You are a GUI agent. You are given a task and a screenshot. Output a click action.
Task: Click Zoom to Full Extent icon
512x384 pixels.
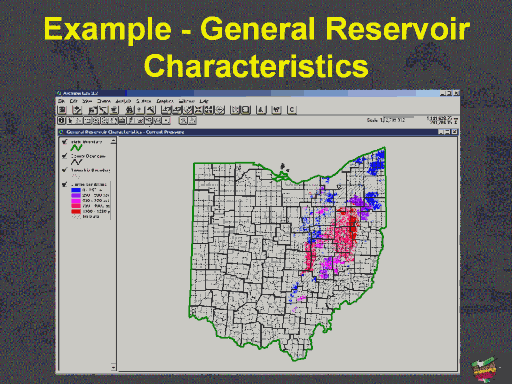(x=166, y=110)
